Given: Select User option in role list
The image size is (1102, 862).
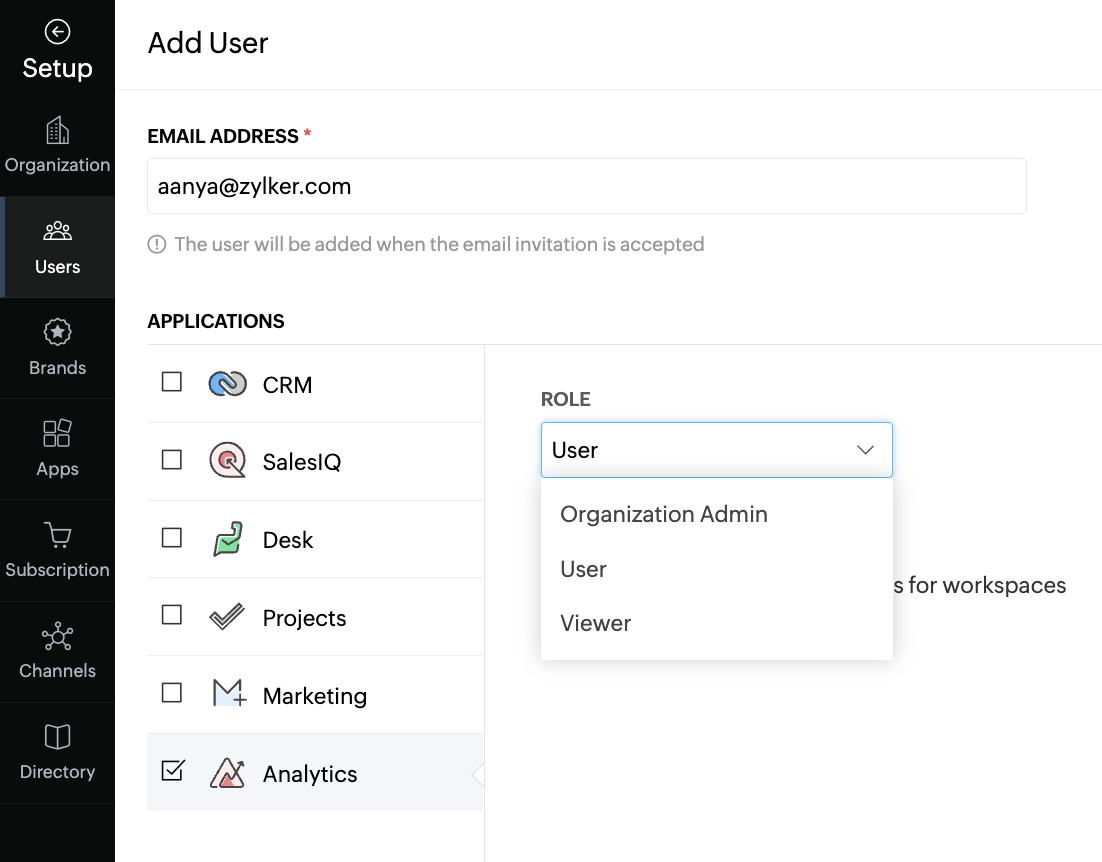Looking at the screenshot, I should coord(583,569).
